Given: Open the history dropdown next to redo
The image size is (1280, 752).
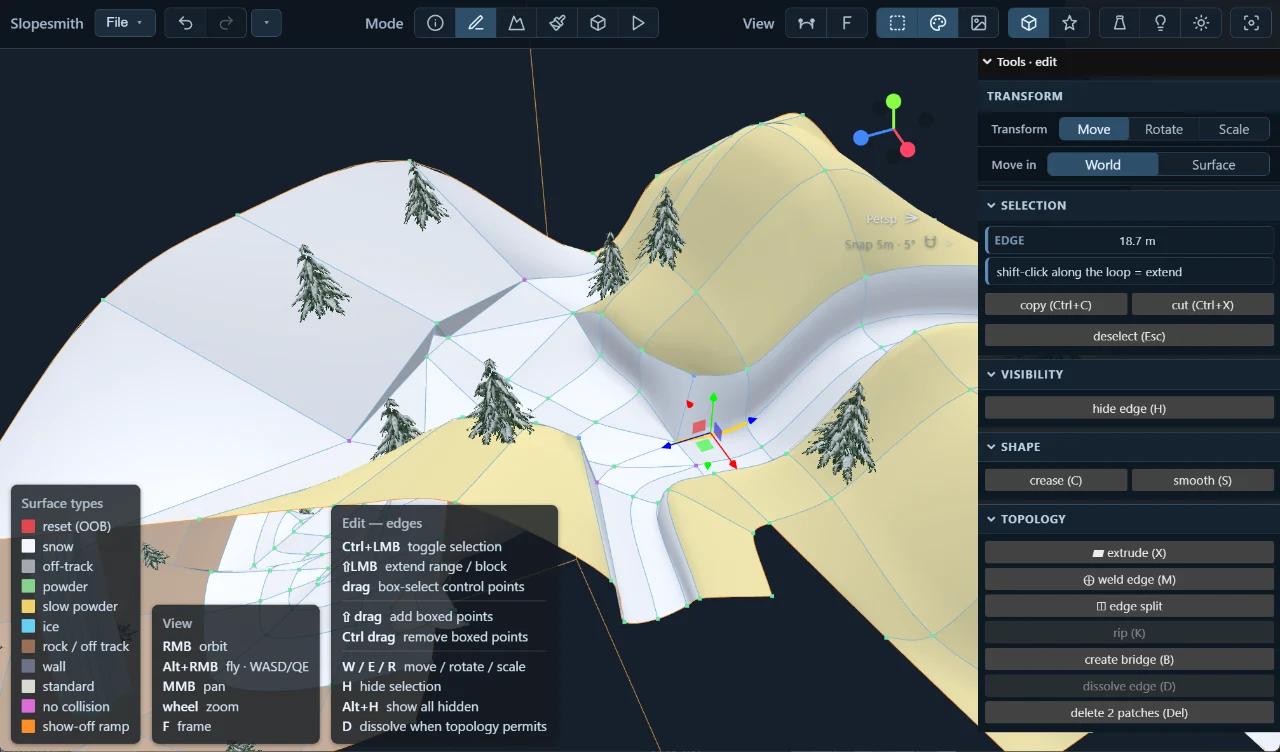Looking at the screenshot, I should click(266, 23).
